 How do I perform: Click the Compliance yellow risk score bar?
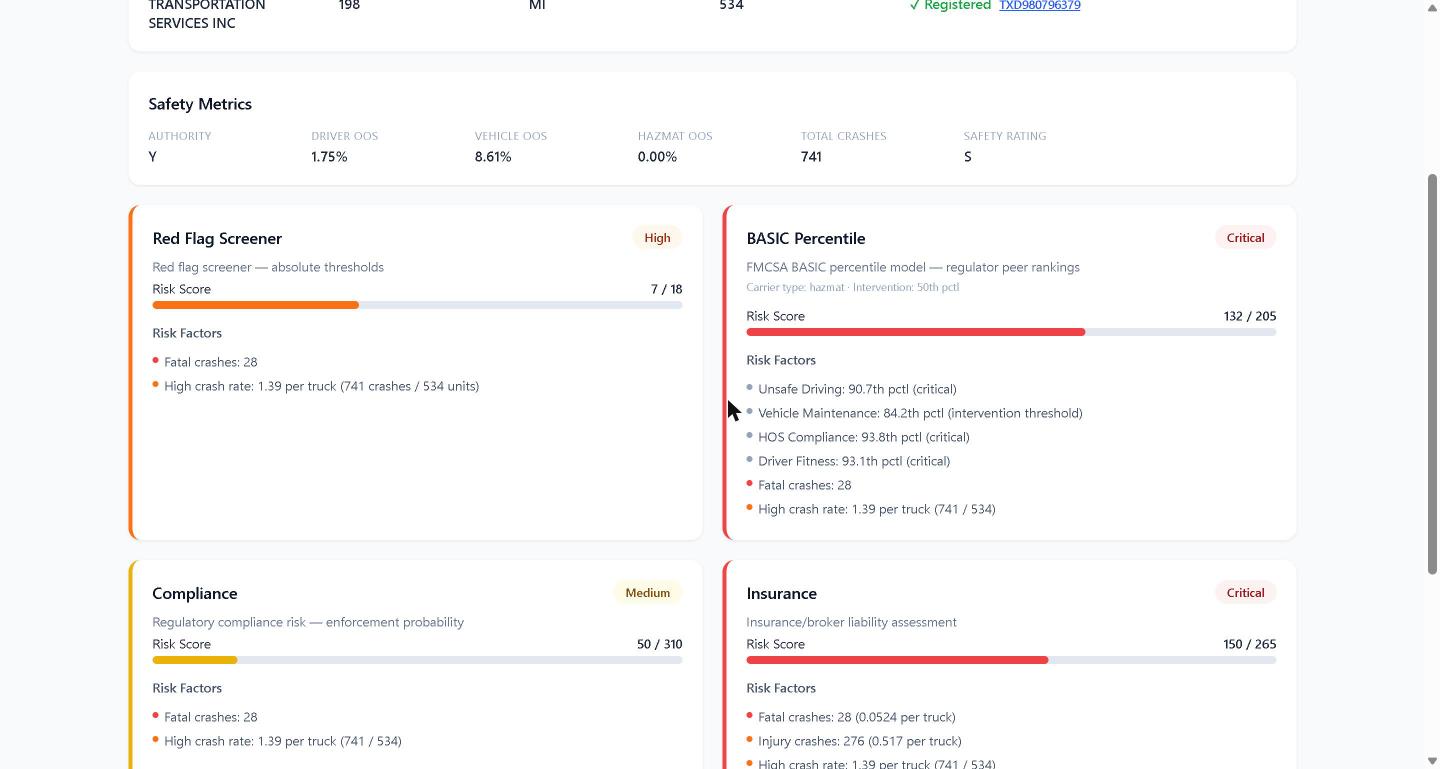pos(417,660)
